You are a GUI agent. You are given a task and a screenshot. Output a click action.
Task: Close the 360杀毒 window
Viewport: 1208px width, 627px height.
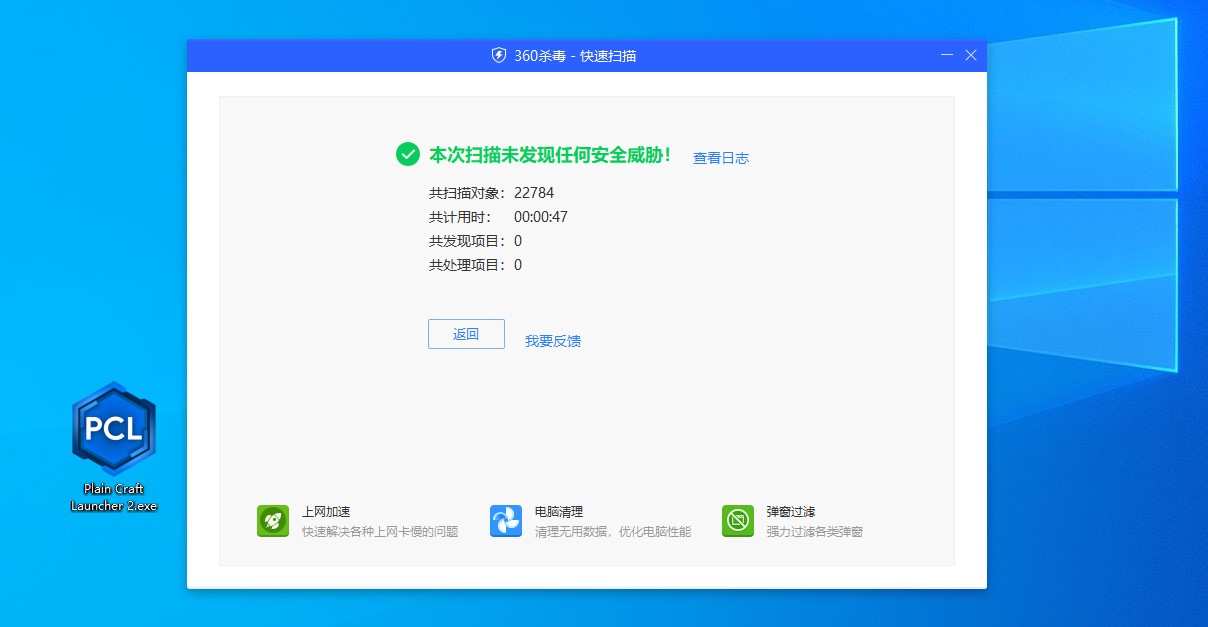tap(971, 55)
